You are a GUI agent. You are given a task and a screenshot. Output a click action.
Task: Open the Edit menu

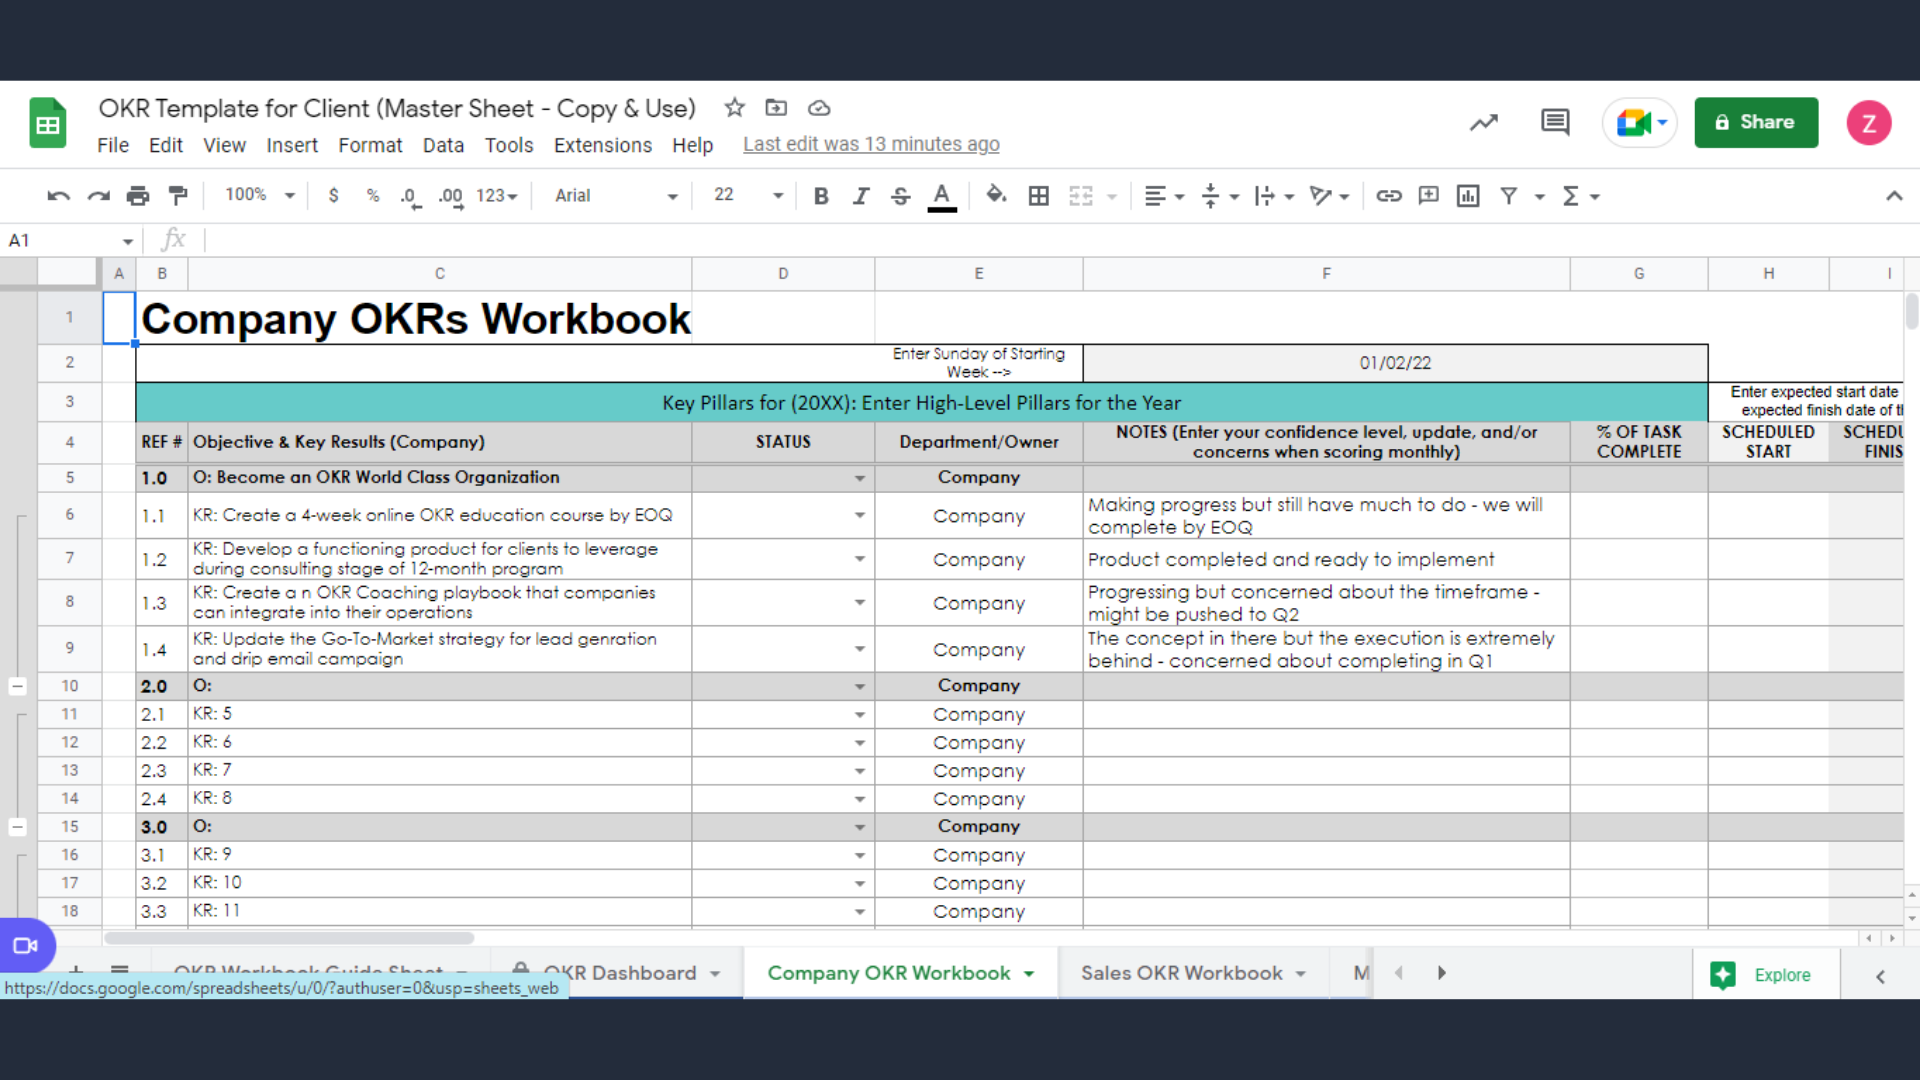pos(166,145)
